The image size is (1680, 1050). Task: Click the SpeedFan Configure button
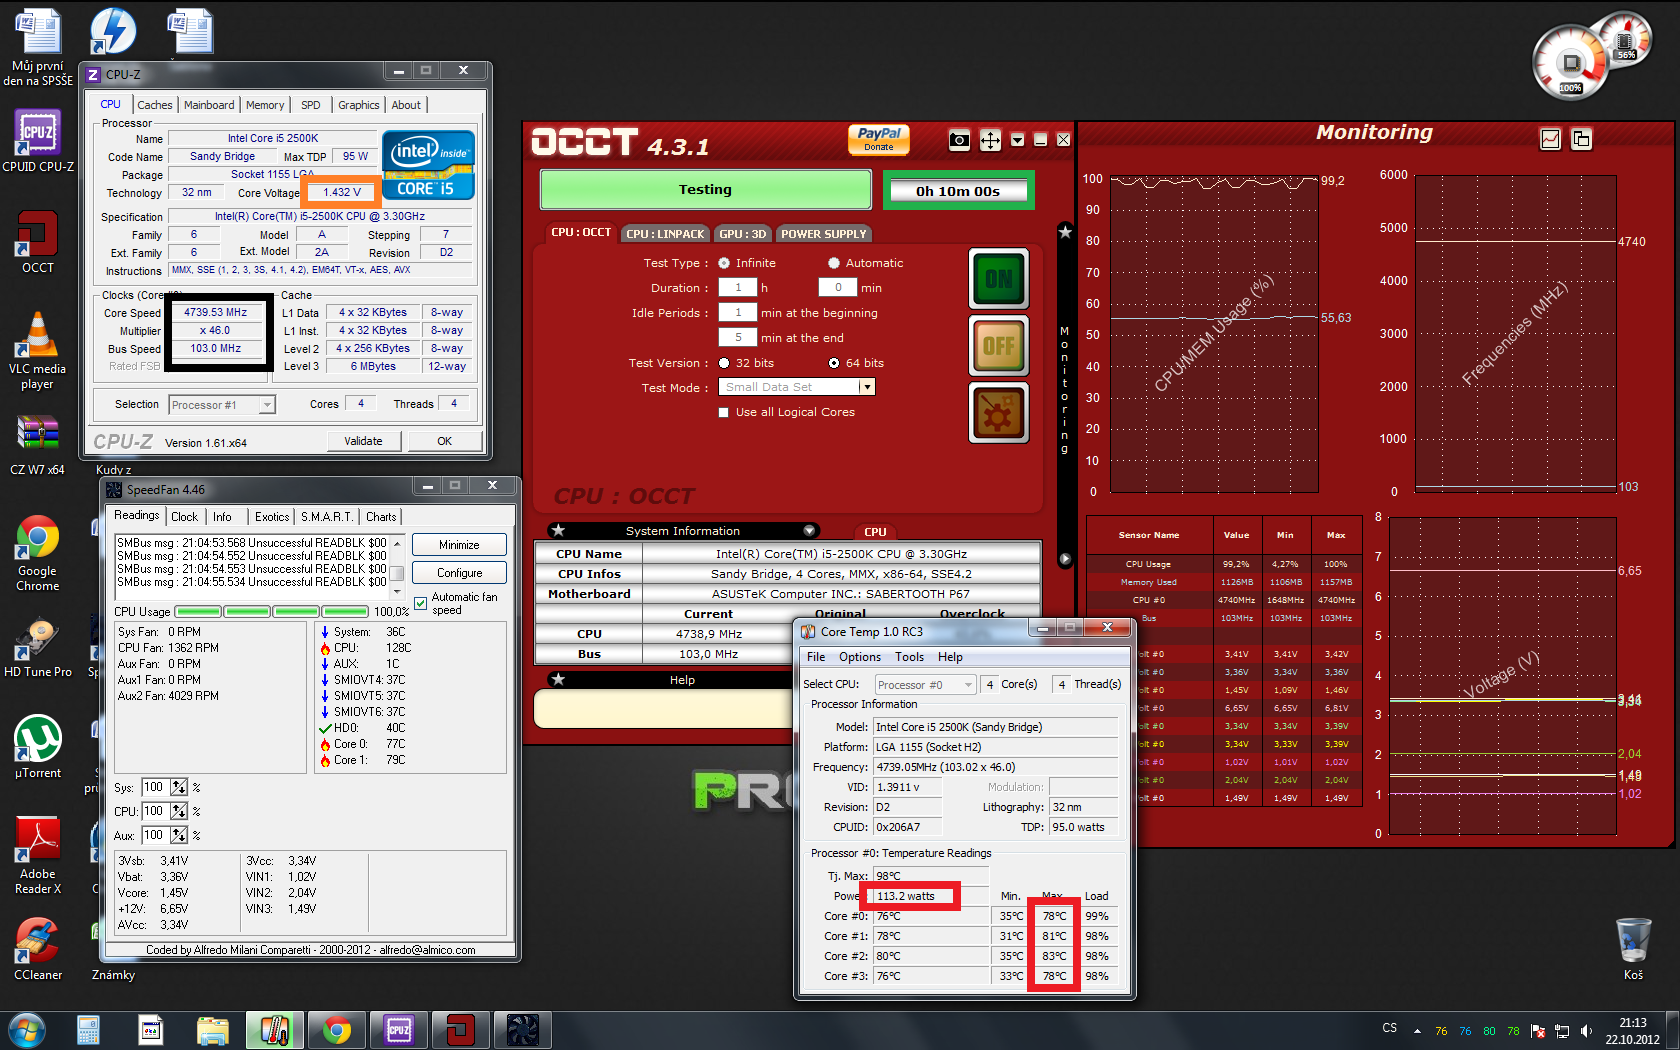tap(459, 573)
